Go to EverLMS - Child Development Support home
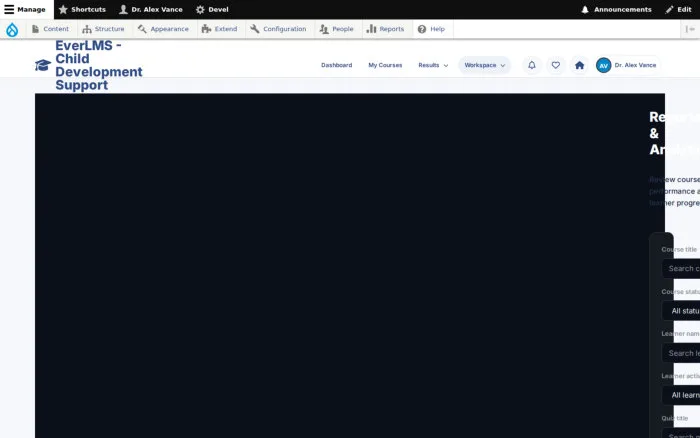 click(99, 65)
